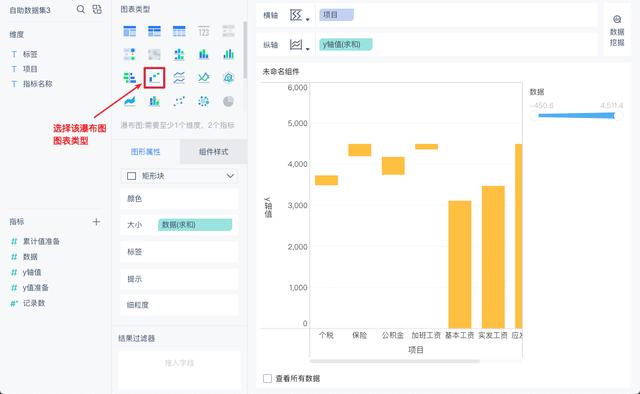The height and width of the screenshot is (394, 640).
Task: Click the switch dataset icon next to search
Action: 97,9
